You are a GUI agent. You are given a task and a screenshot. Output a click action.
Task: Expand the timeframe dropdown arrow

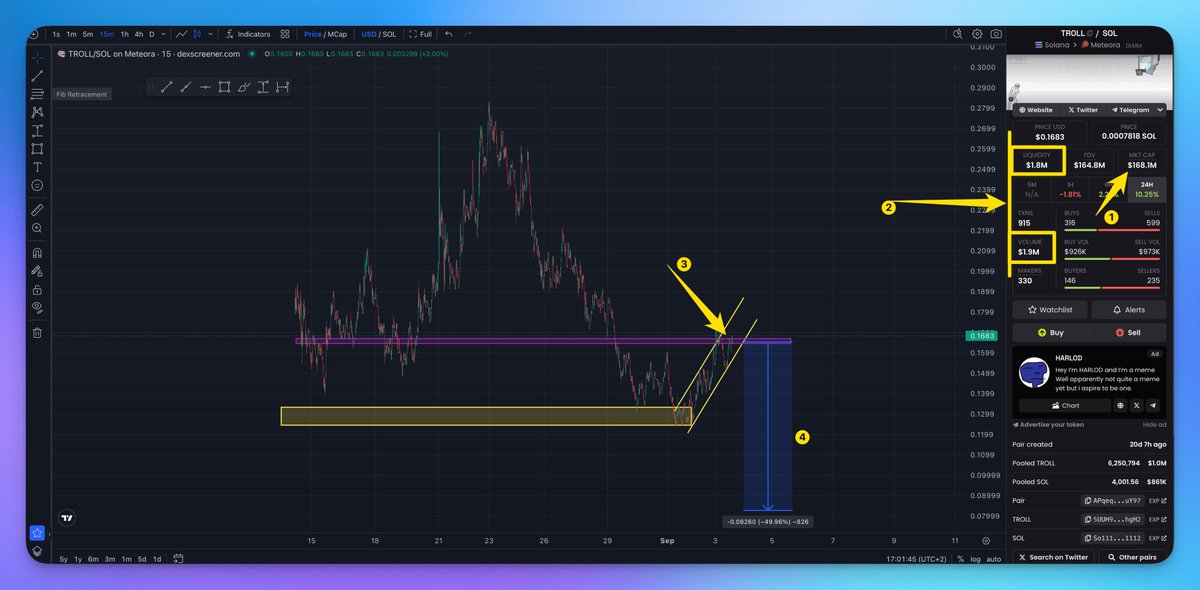pos(163,34)
